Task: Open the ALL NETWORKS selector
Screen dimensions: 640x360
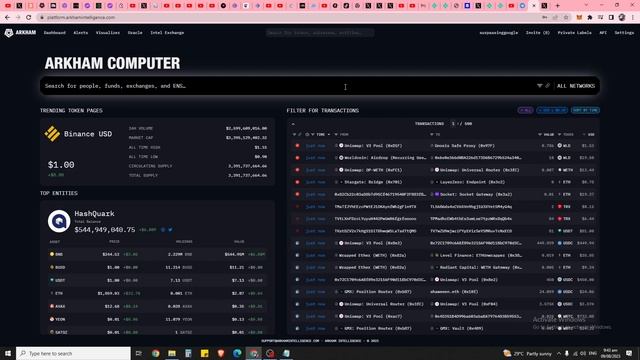Action: tap(576, 86)
